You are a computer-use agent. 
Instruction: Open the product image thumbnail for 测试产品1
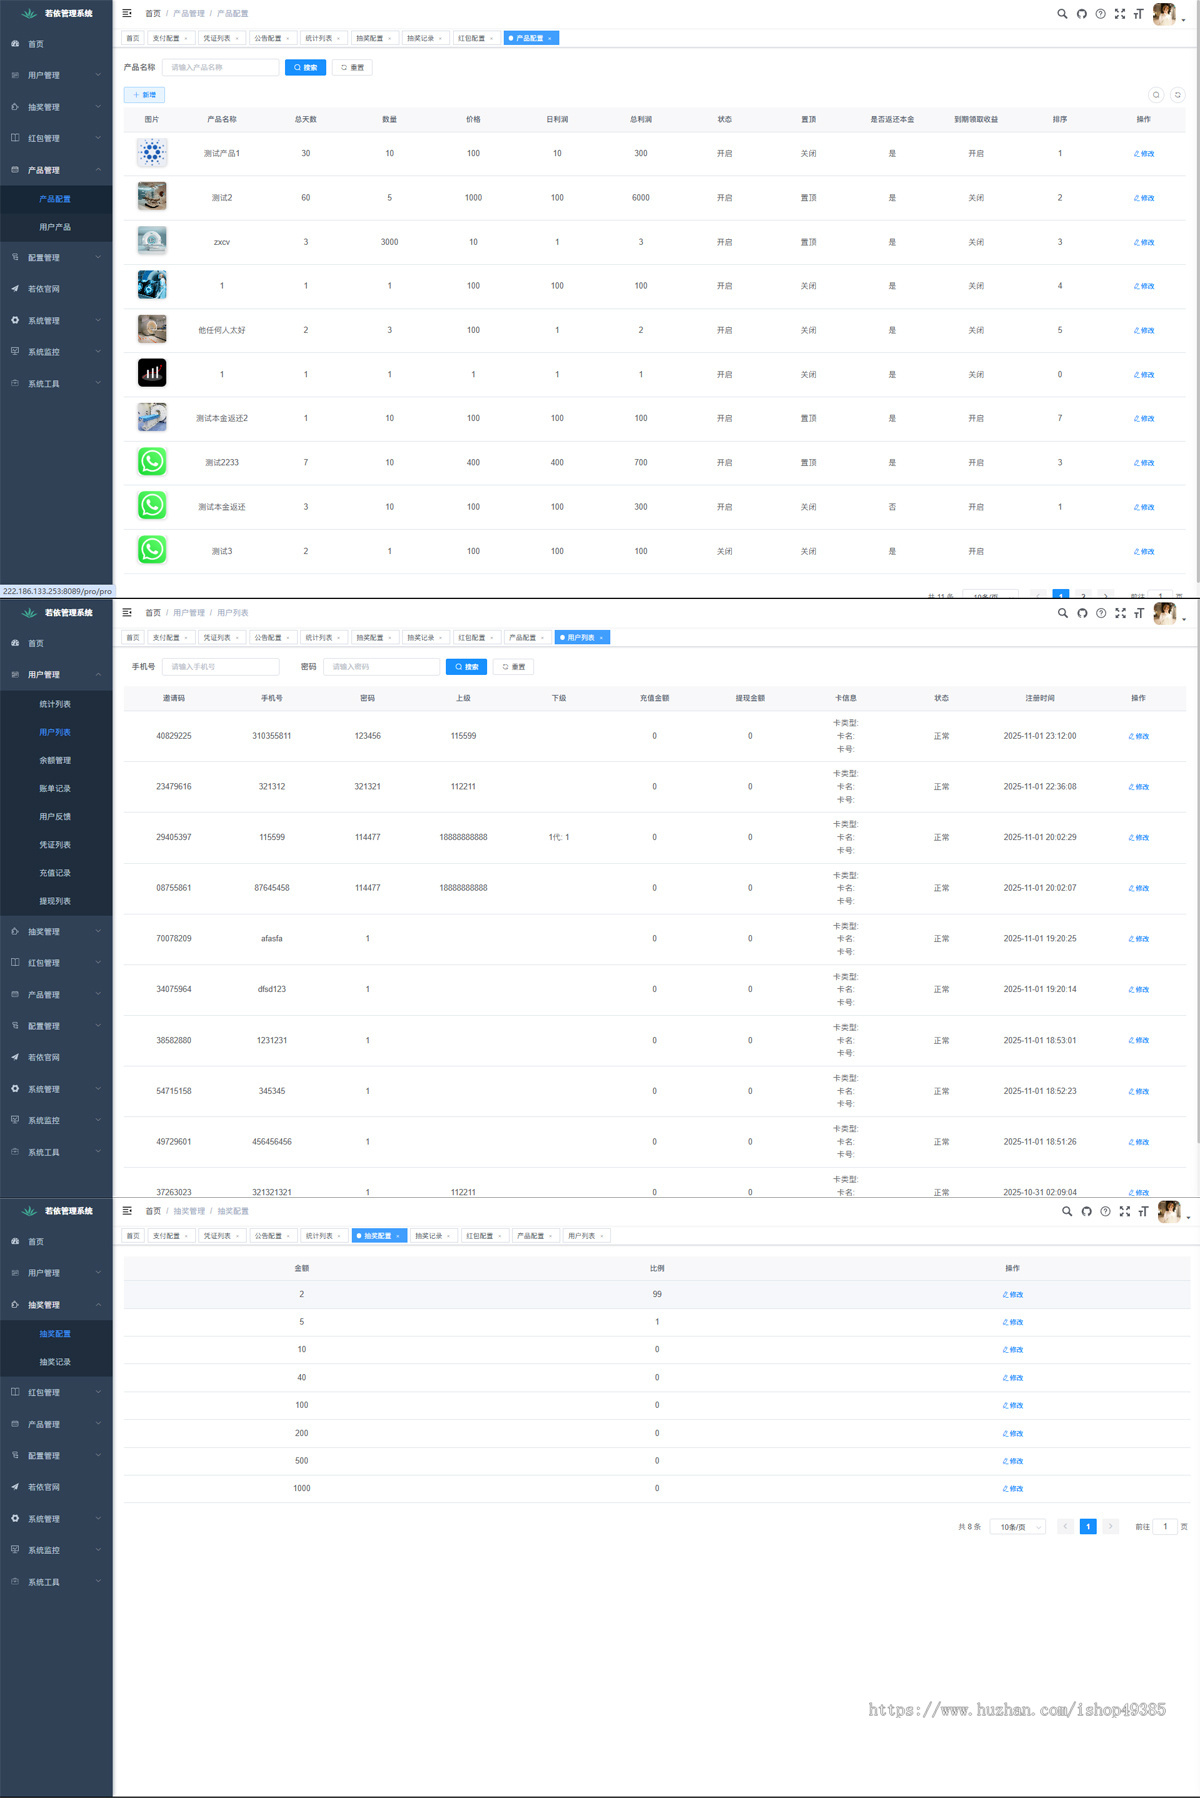pyautogui.click(x=152, y=153)
